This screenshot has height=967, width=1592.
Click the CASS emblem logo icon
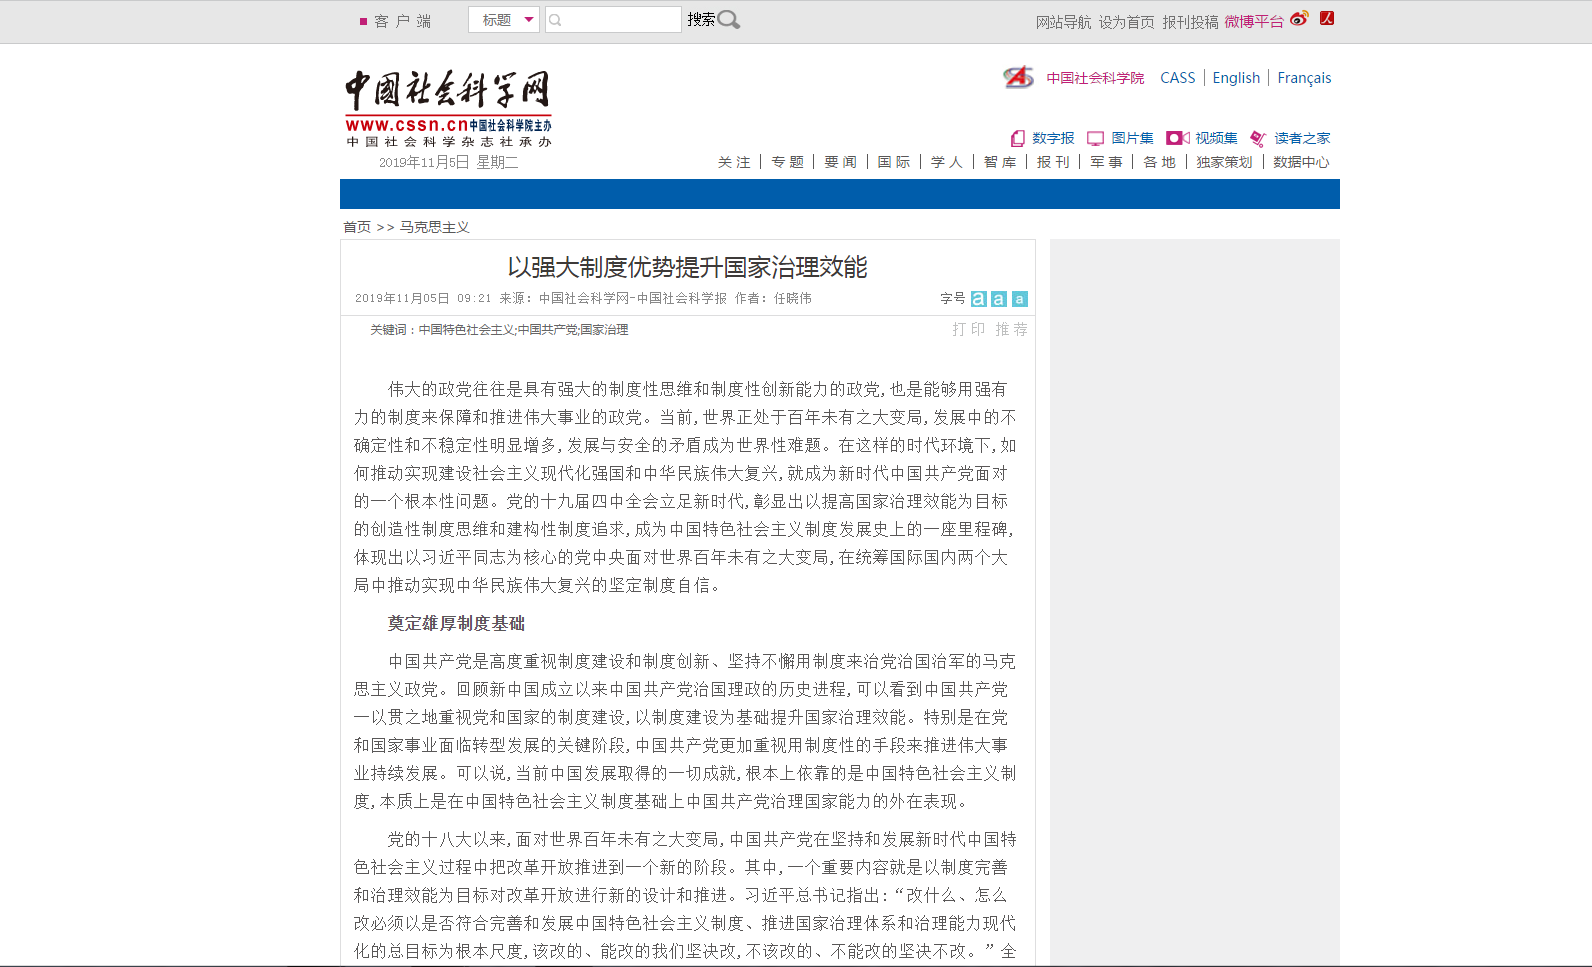click(x=1018, y=77)
